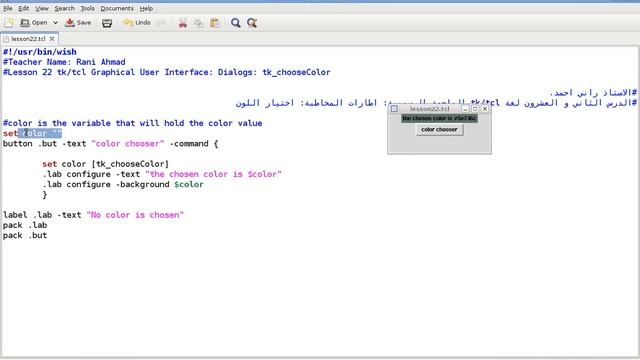Save the file using the Save button
This screenshot has width=640, height=360.
tap(78, 23)
